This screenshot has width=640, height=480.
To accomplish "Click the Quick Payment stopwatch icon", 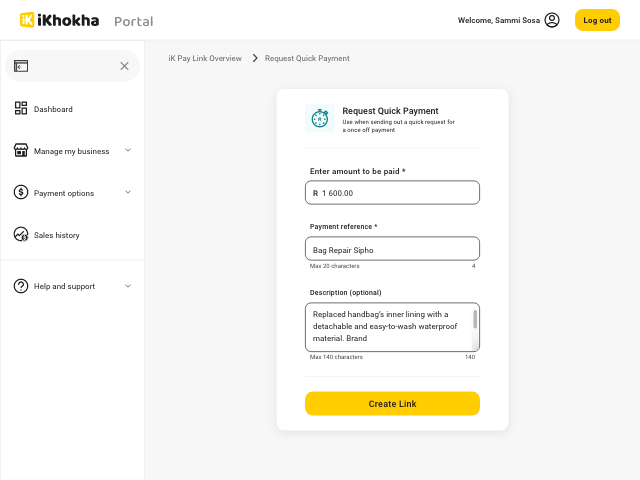I will [320, 118].
